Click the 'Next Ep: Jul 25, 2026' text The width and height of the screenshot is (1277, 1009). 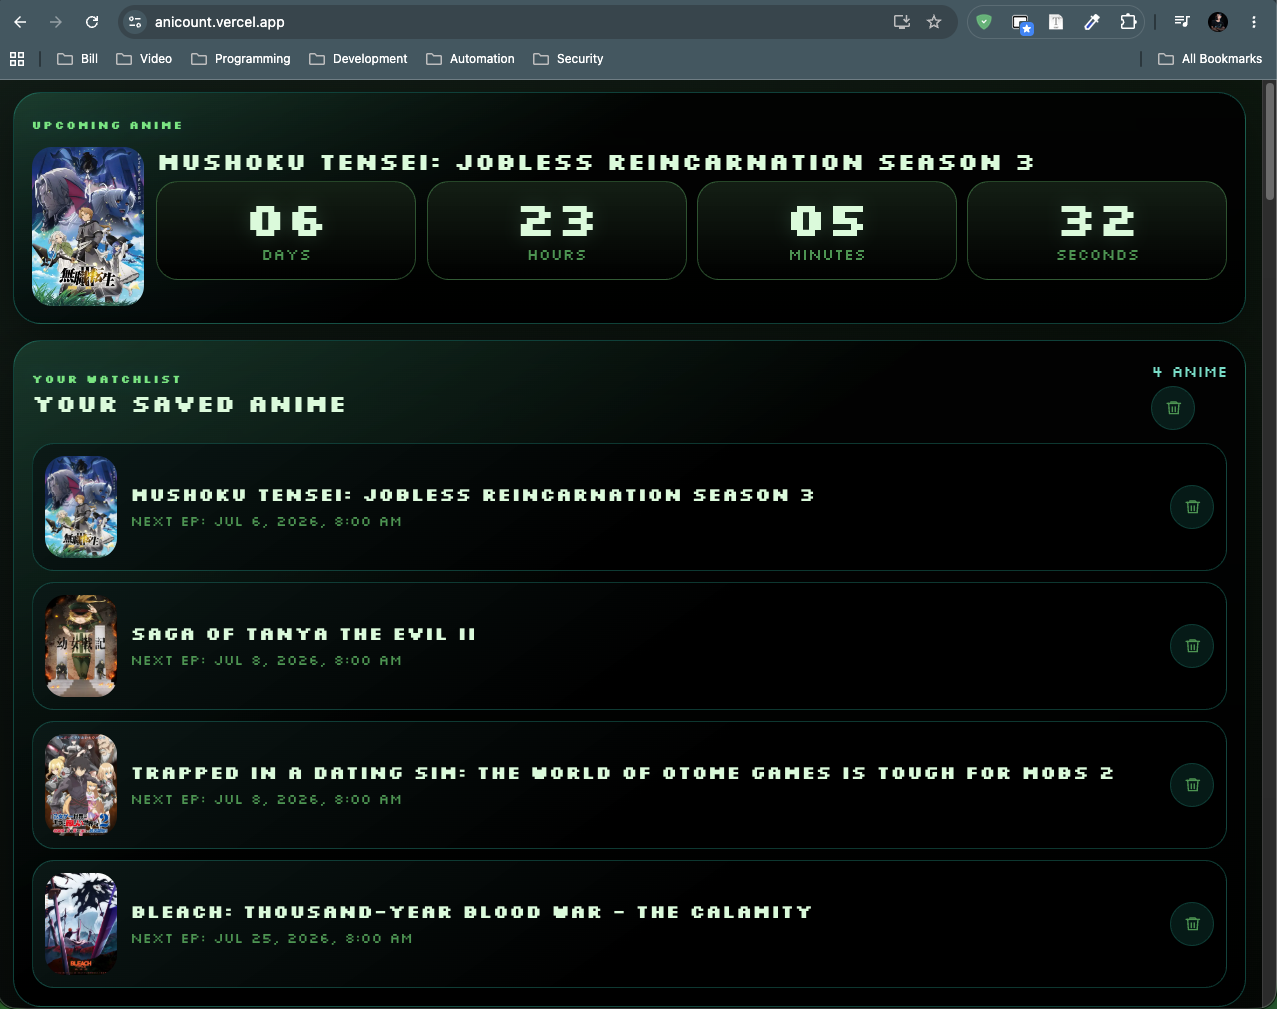pos(271,939)
